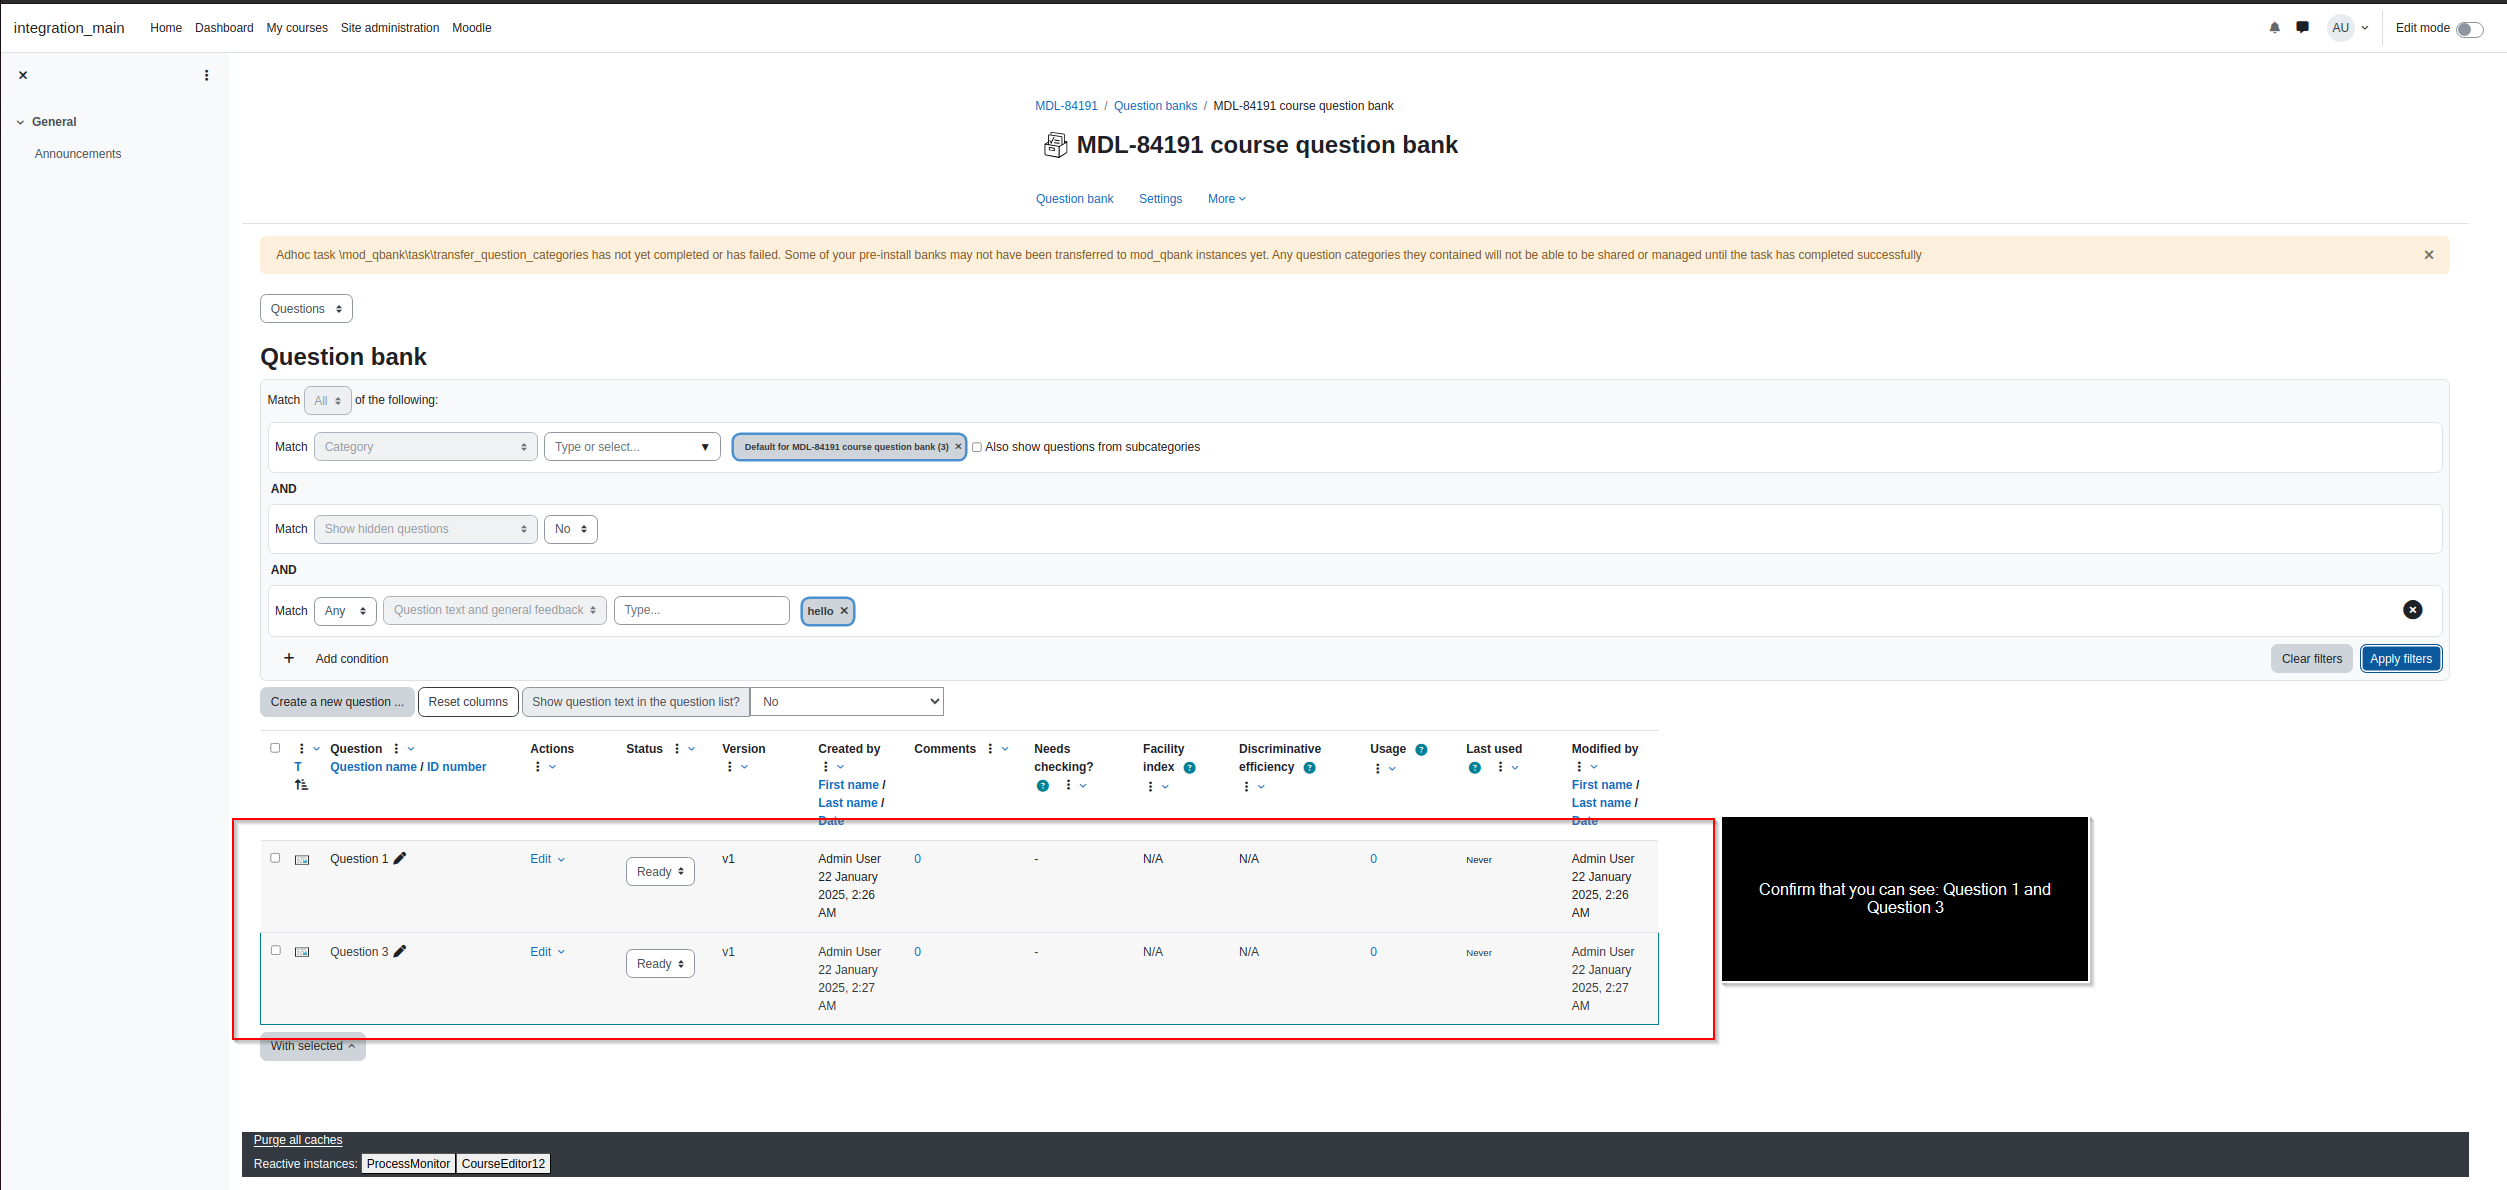Viewport: 2507px width, 1190px height.
Task: Open Needs checking help icon
Action: [x=1043, y=786]
